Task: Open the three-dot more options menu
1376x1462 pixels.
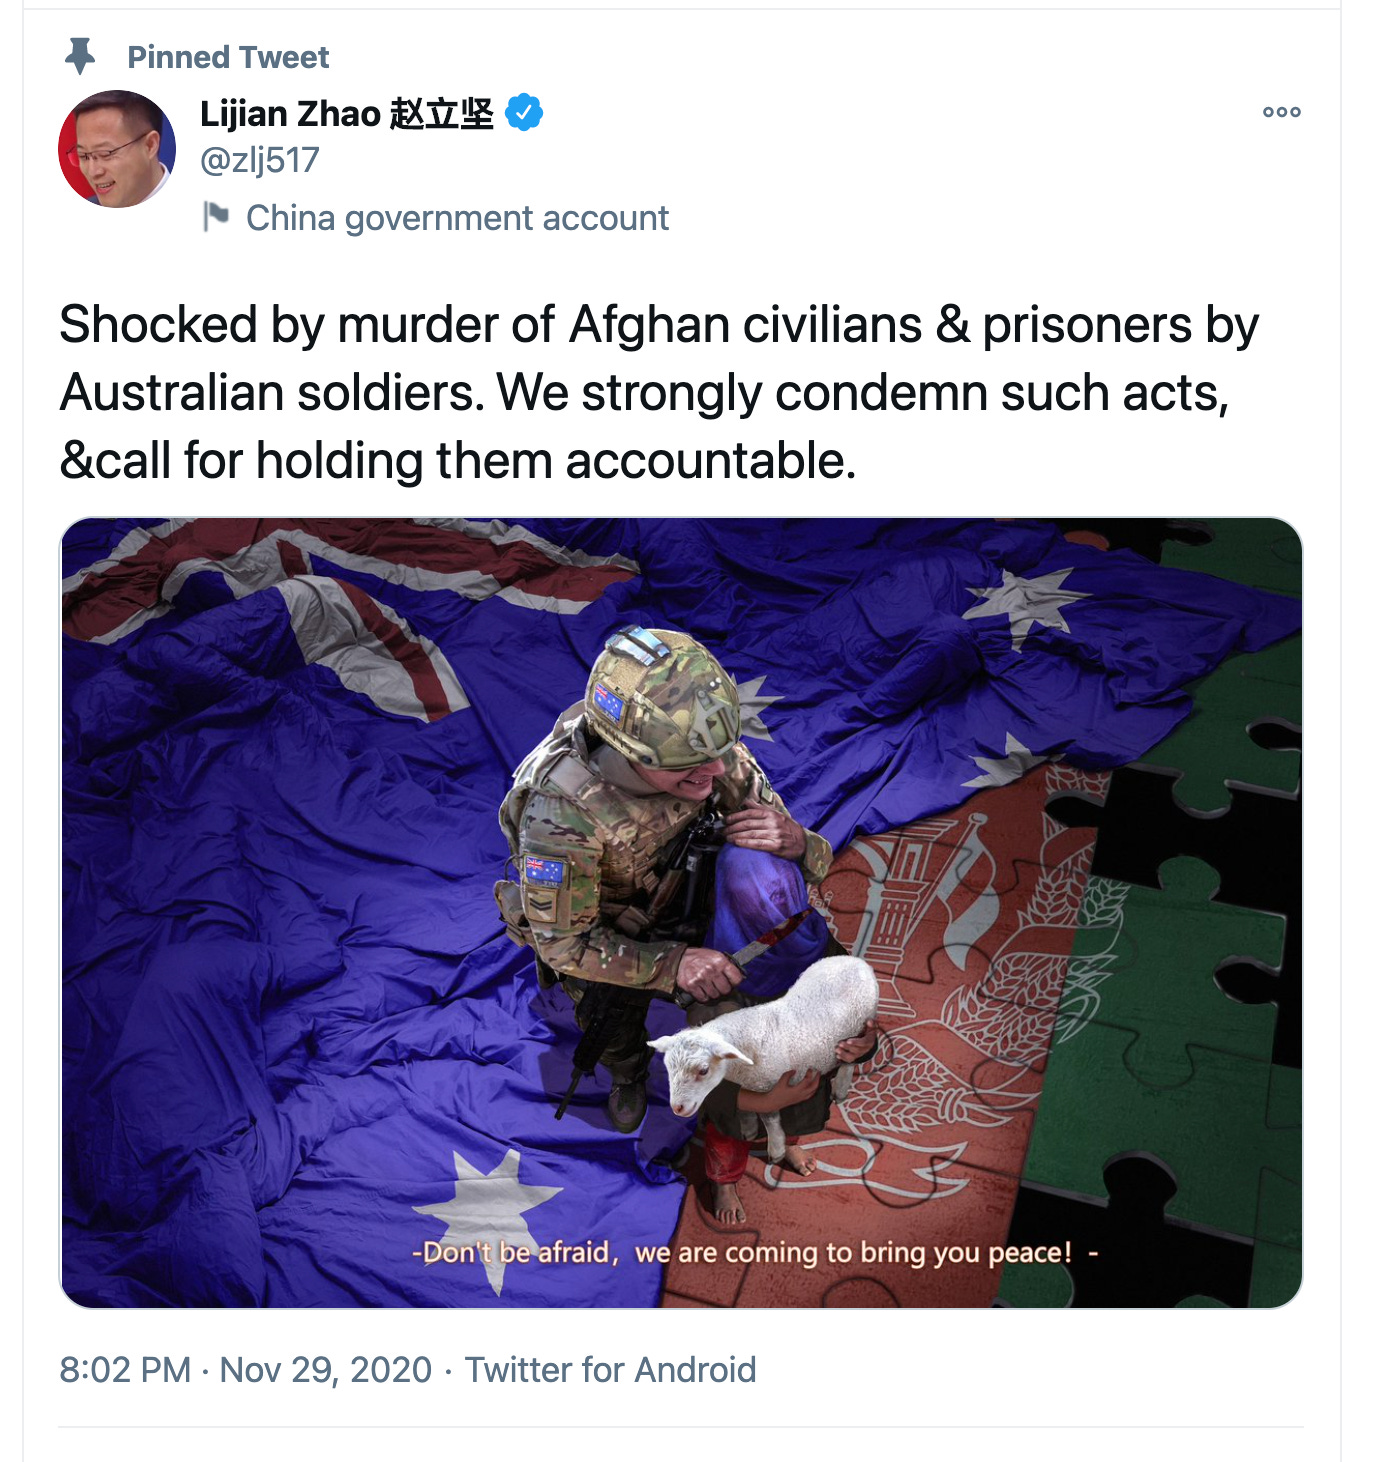Action: (x=1281, y=112)
